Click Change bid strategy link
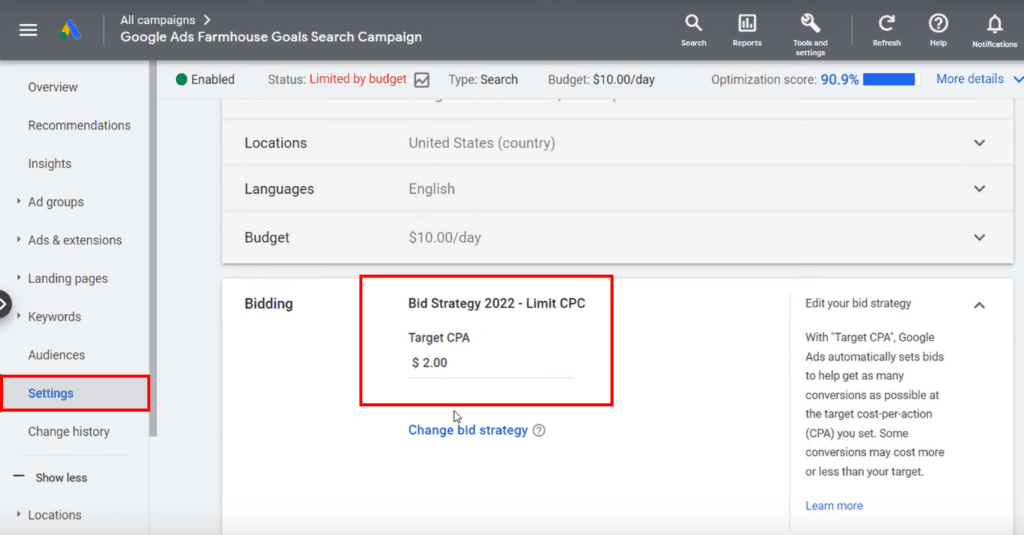 coord(468,430)
